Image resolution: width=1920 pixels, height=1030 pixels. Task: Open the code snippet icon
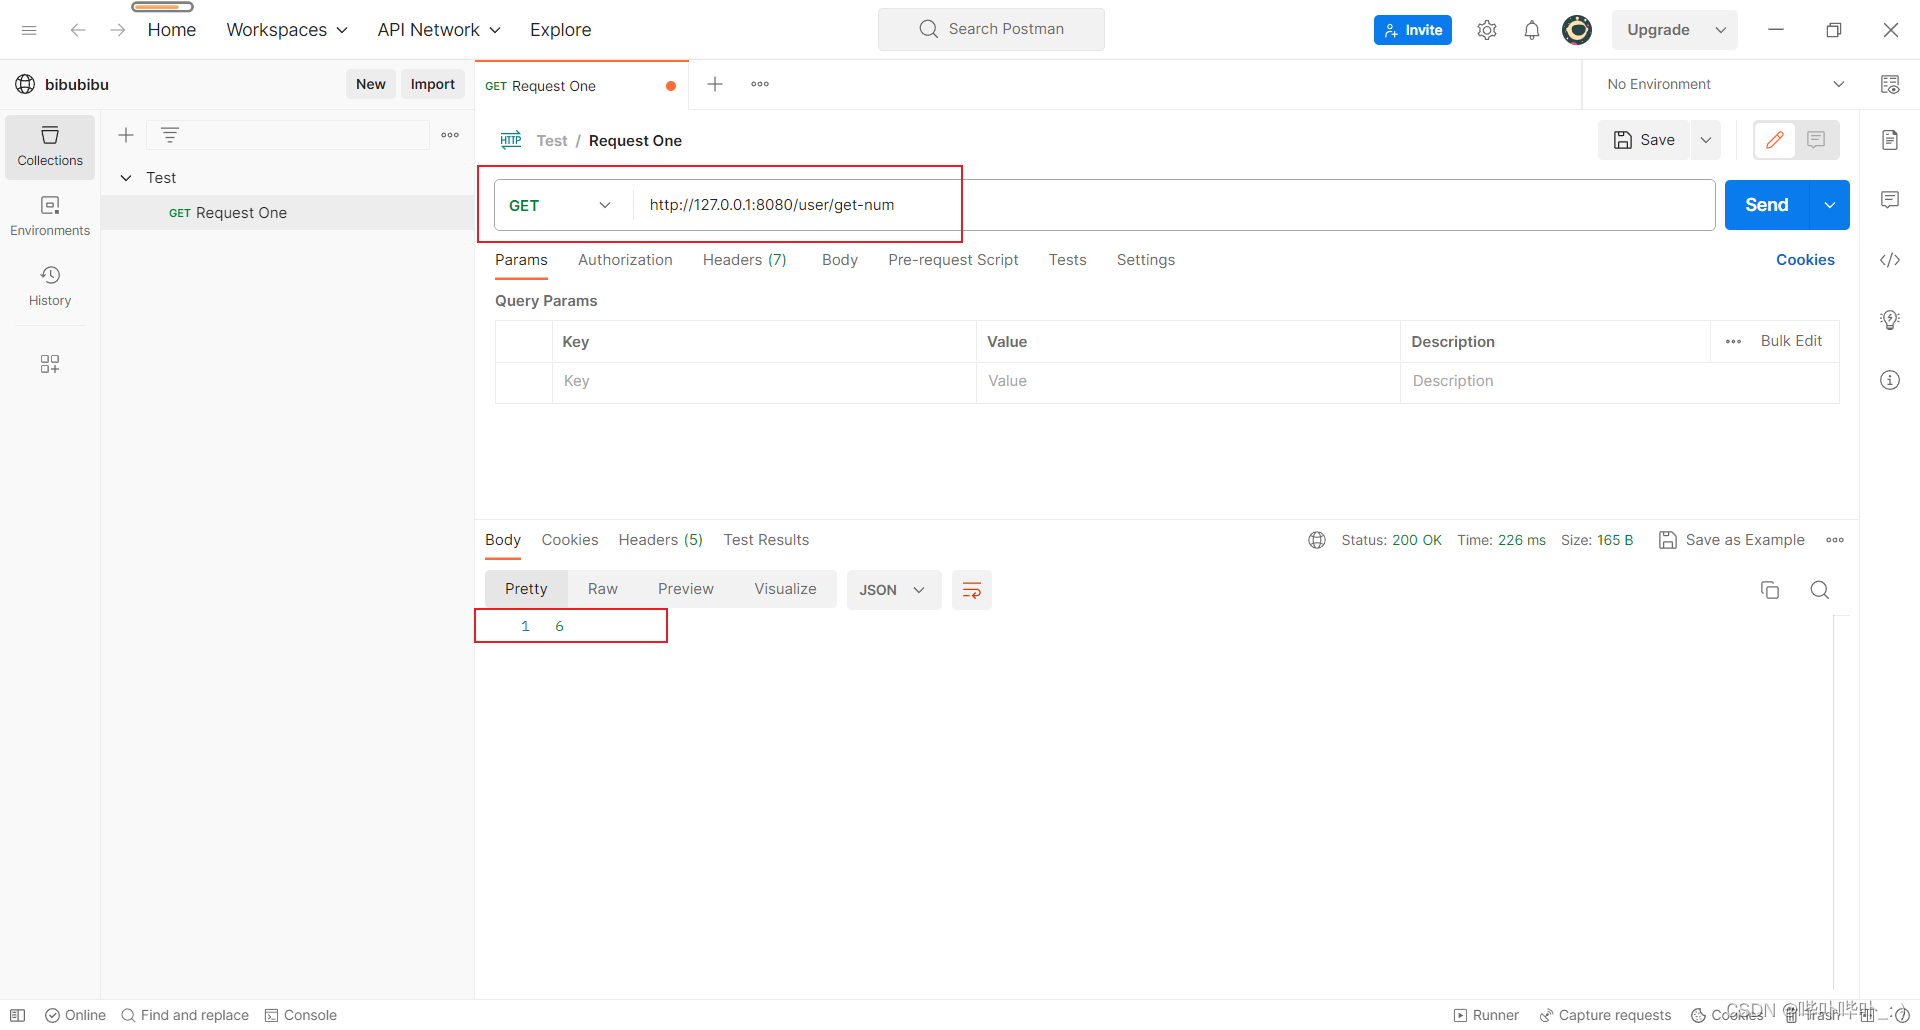pyautogui.click(x=1890, y=260)
